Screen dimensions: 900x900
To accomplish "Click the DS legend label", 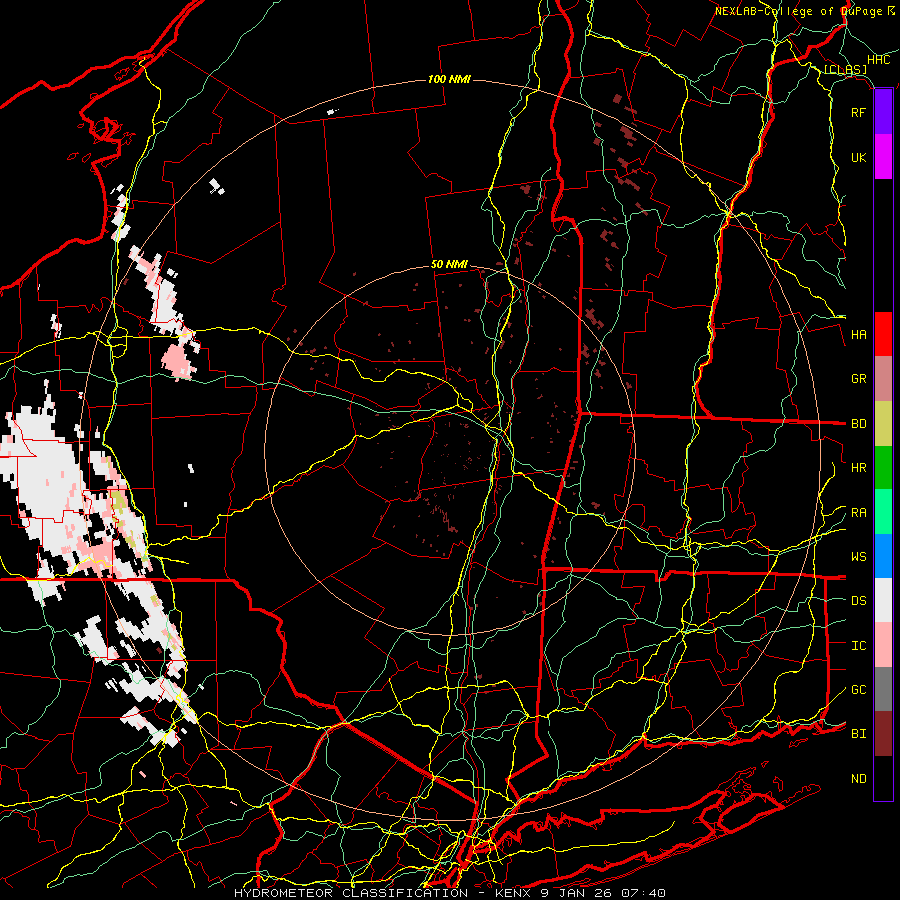I will [858, 601].
